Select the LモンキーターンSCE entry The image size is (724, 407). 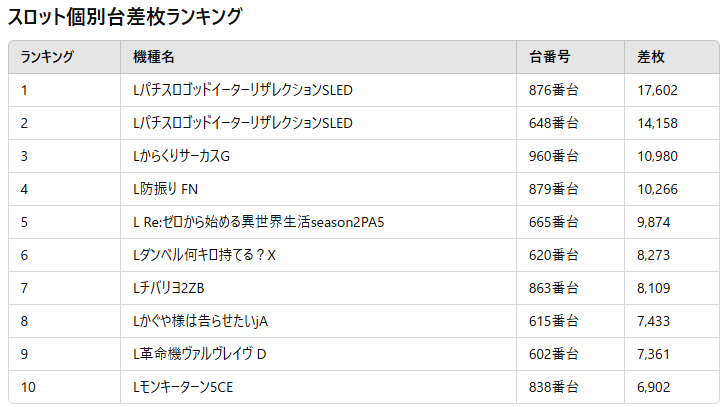click(x=183, y=387)
